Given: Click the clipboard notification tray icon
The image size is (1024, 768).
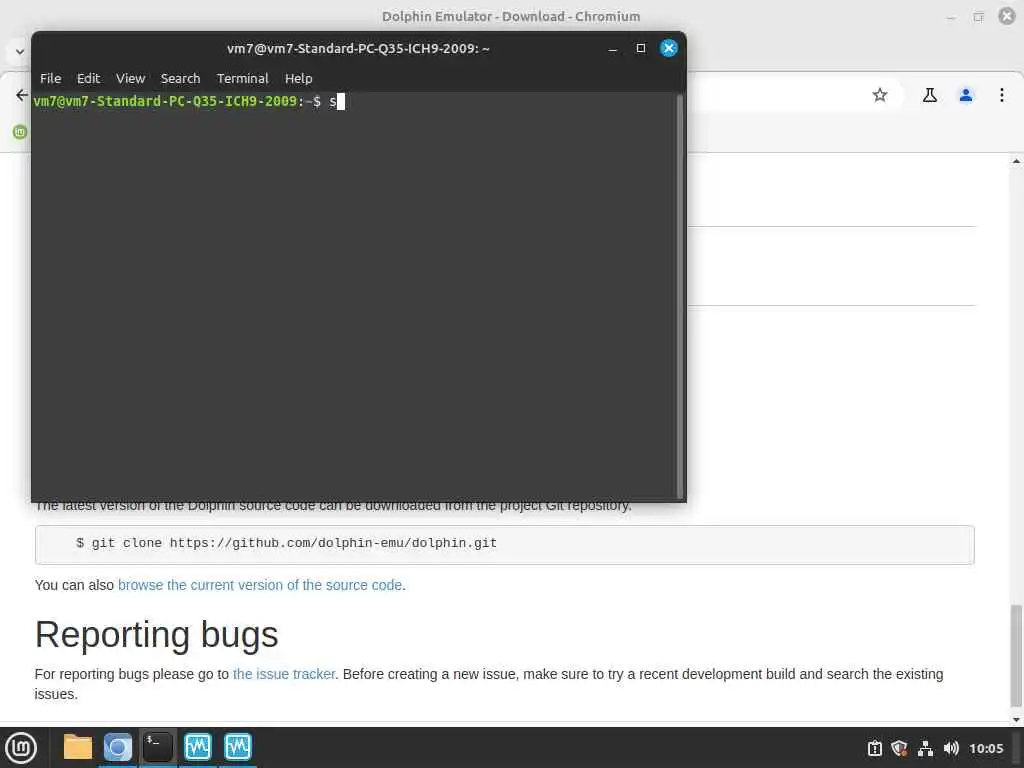Looking at the screenshot, I should coord(874,748).
